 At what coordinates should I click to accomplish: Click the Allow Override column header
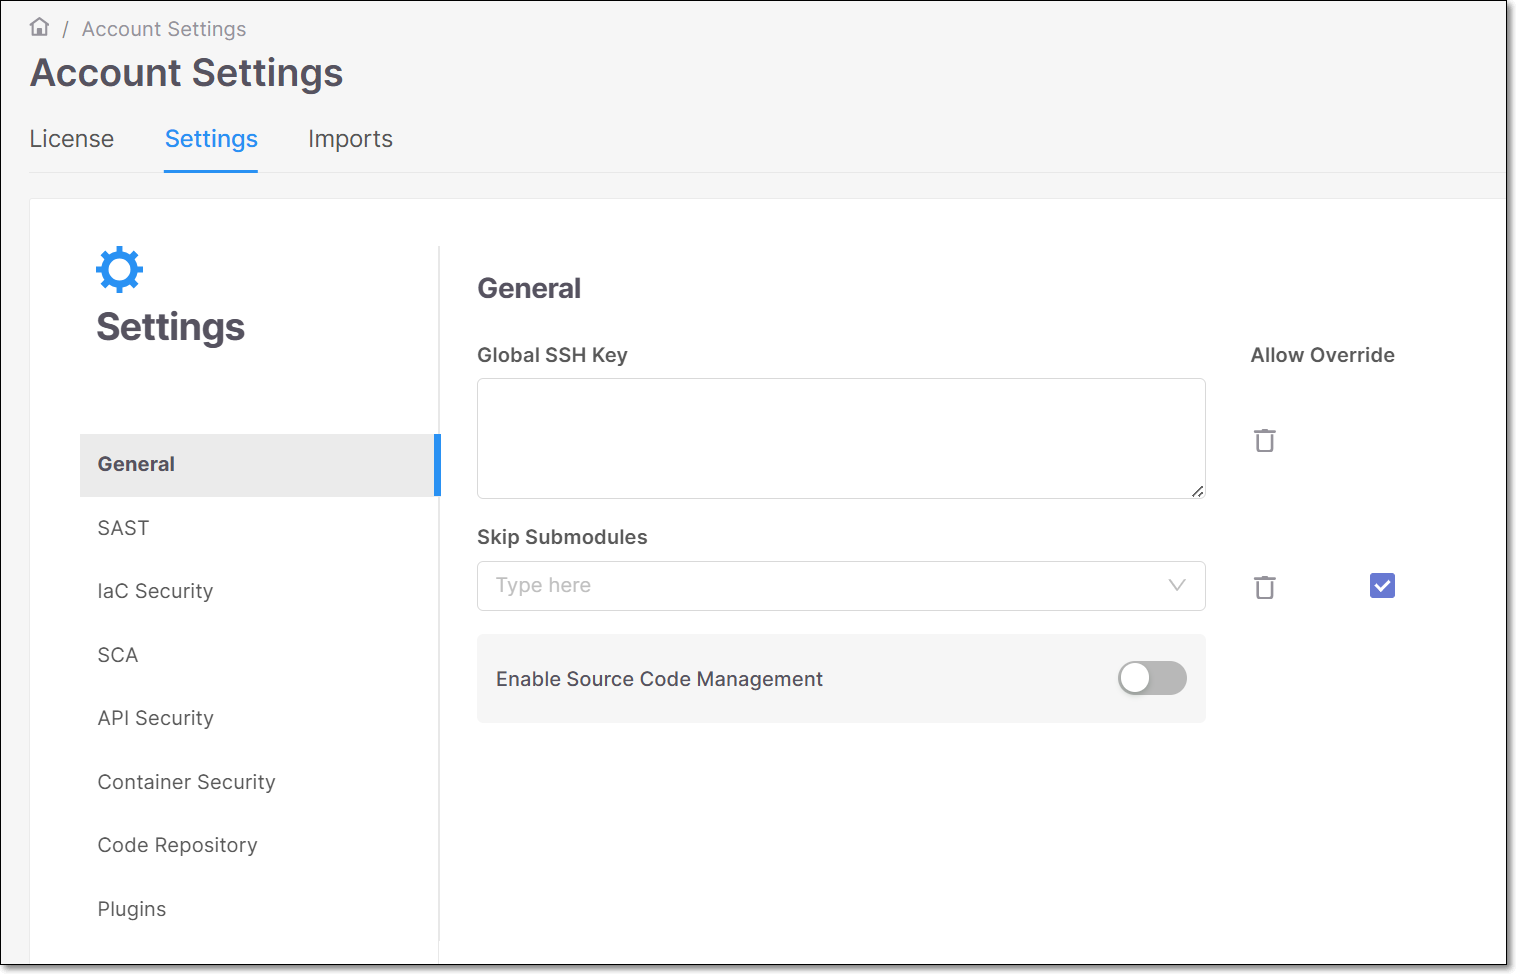coord(1322,355)
